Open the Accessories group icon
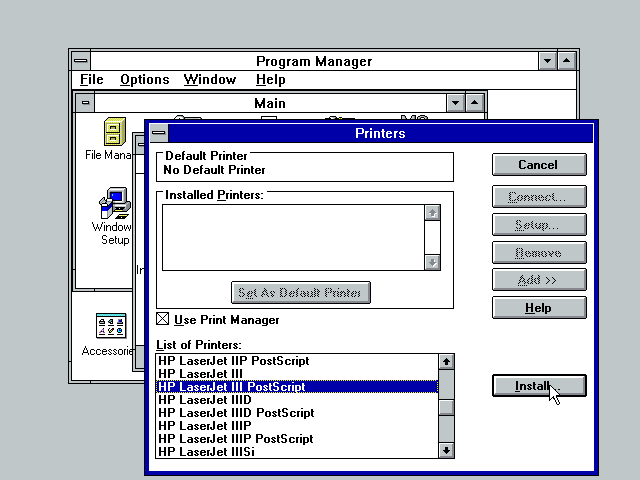Screen dimensions: 640x480 coord(111,326)
